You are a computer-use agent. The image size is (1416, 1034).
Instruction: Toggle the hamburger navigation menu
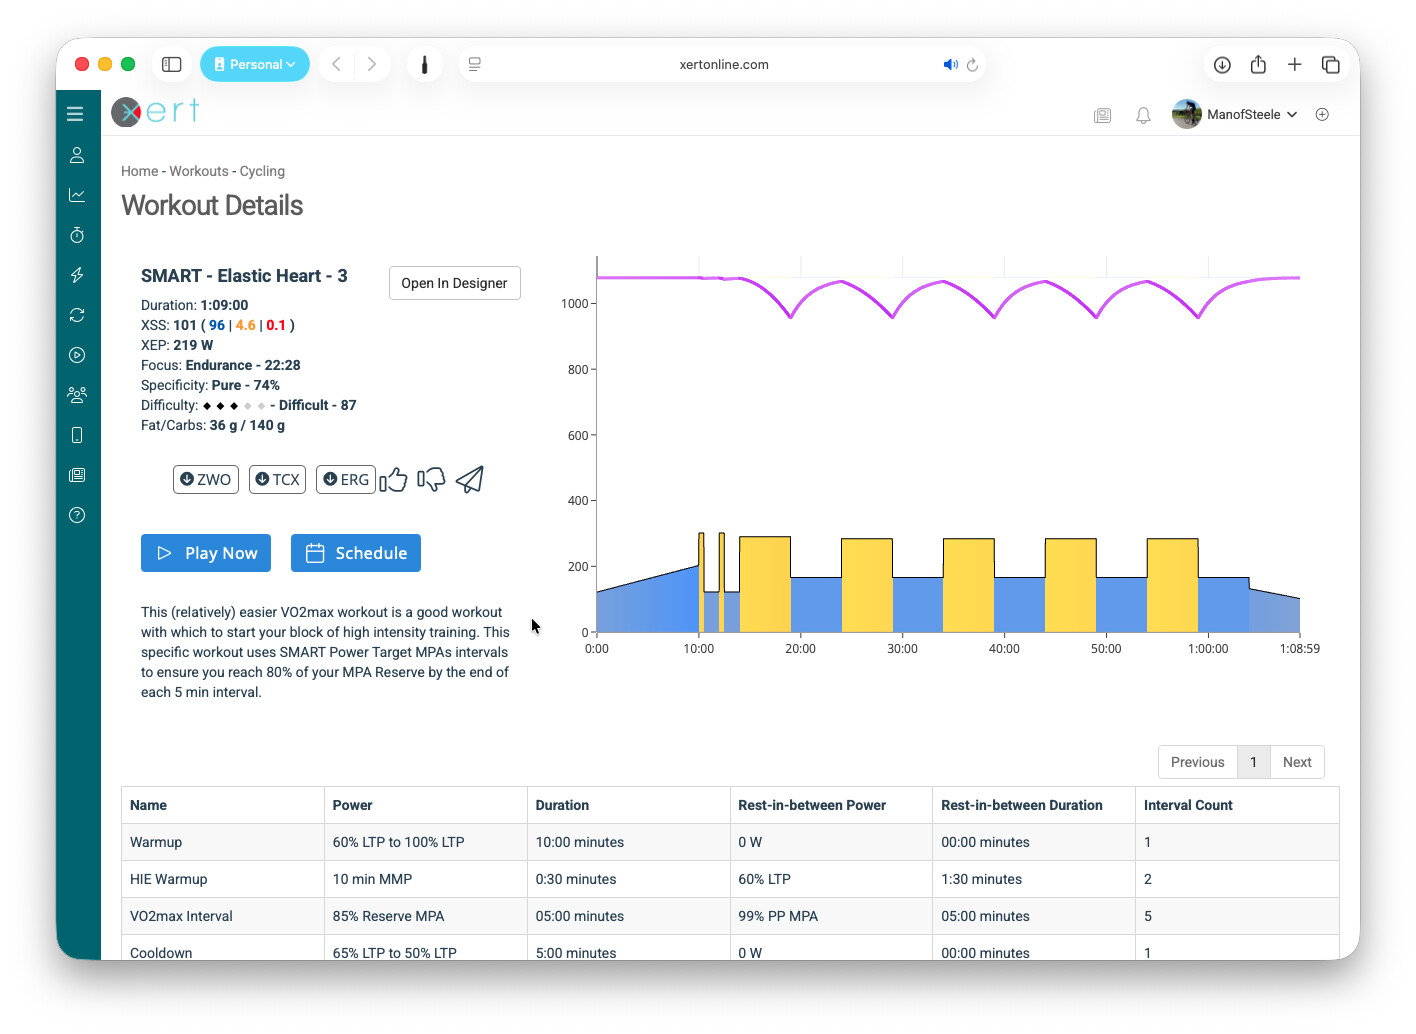pos(75,114)
